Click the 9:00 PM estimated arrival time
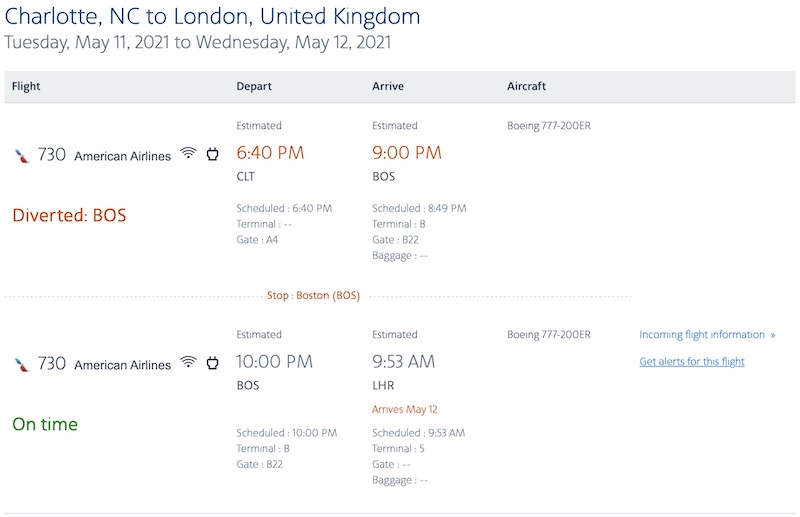 [407, 153]
